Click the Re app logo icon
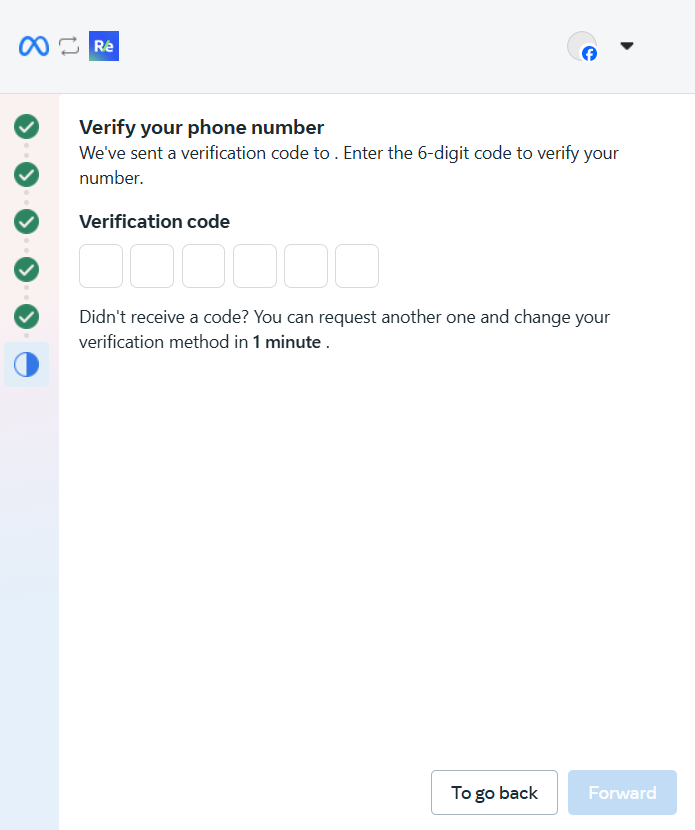695x830 pixels. tap(104, 46)
